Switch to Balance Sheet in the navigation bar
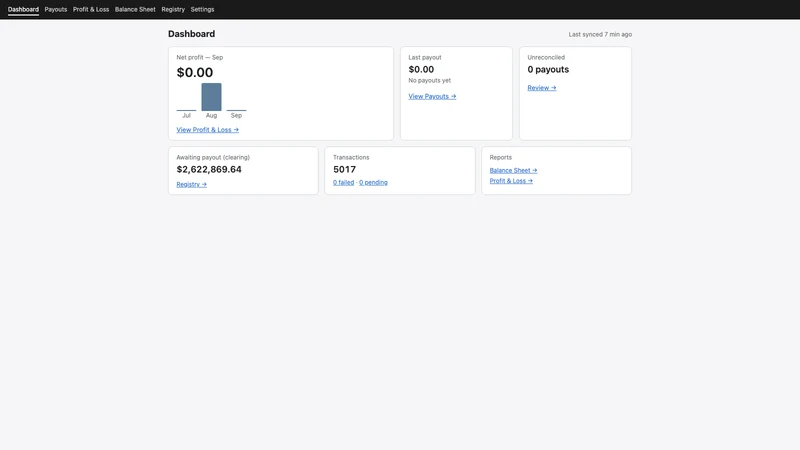Viewport: 800px width, 450px height. 135,9
